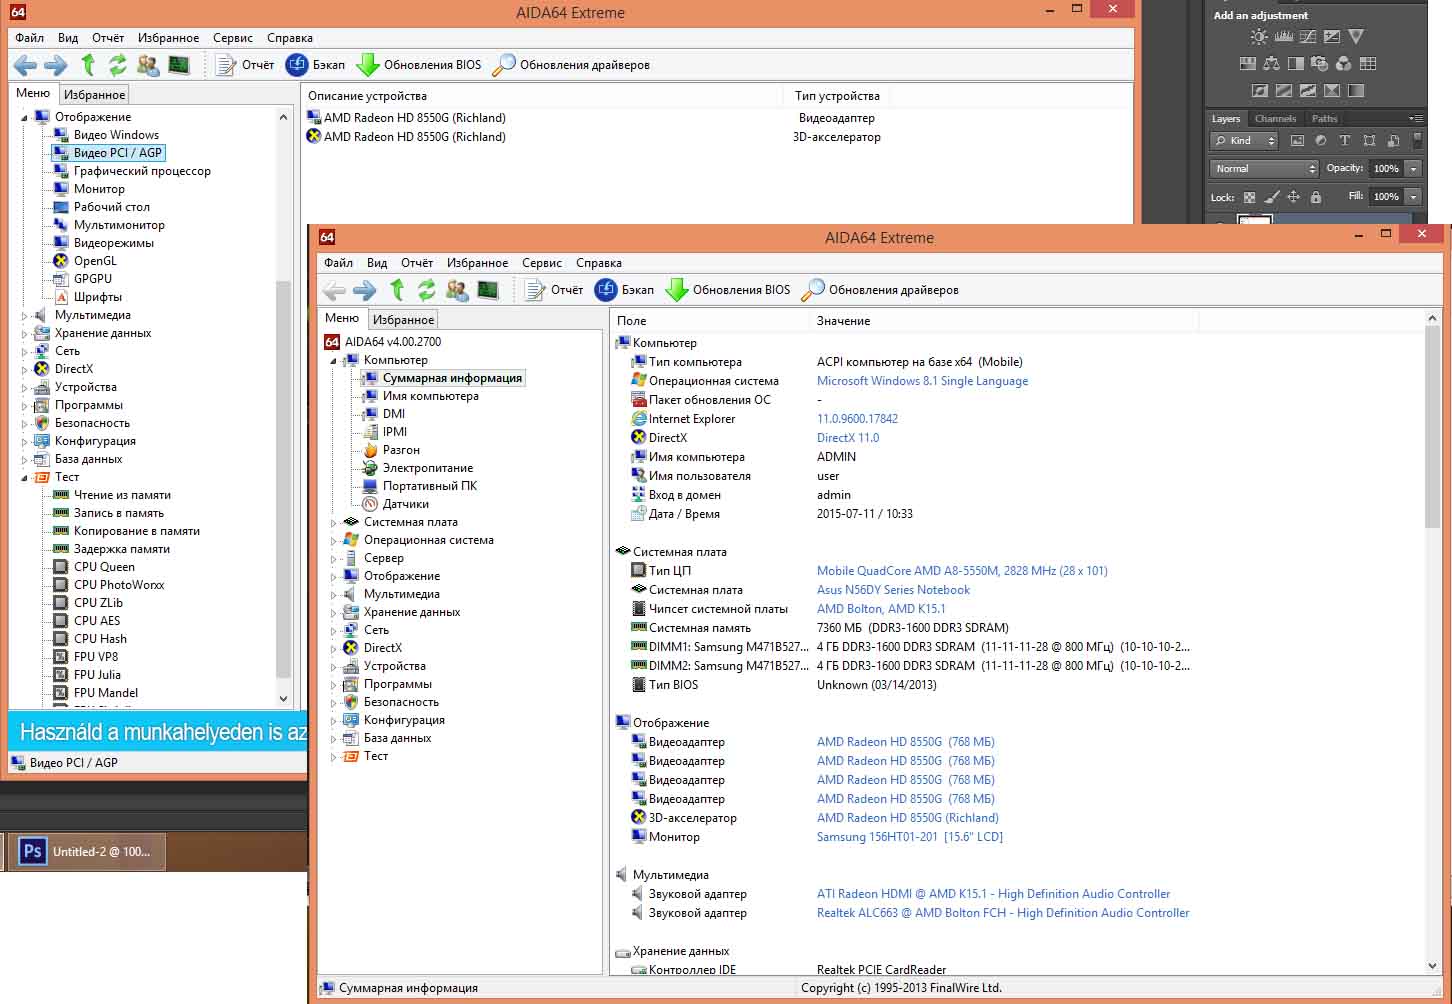This screenshot has height=1004, width=1452.
Task: Toggle the smart objects filter
Action: click(x=1393, y=141)
